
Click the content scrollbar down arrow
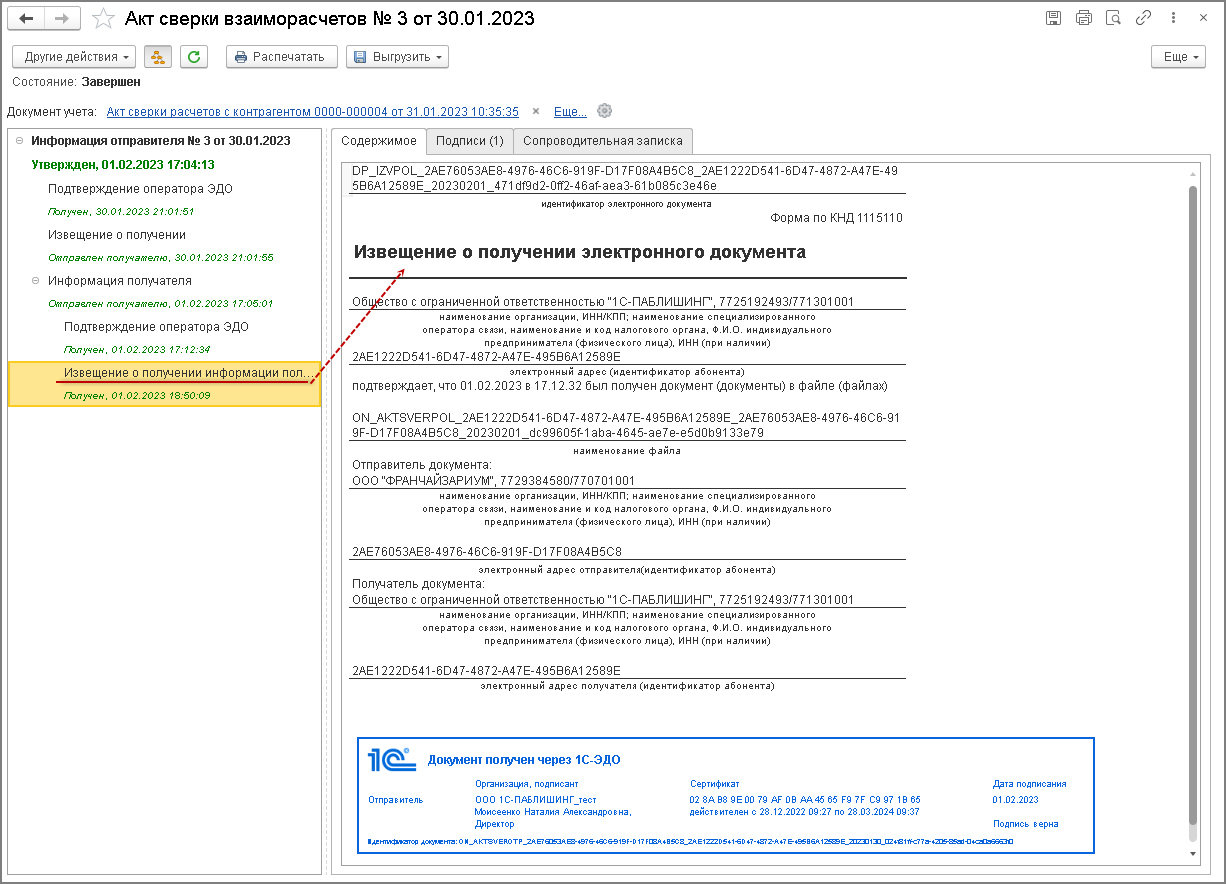tap(1192, 853)
